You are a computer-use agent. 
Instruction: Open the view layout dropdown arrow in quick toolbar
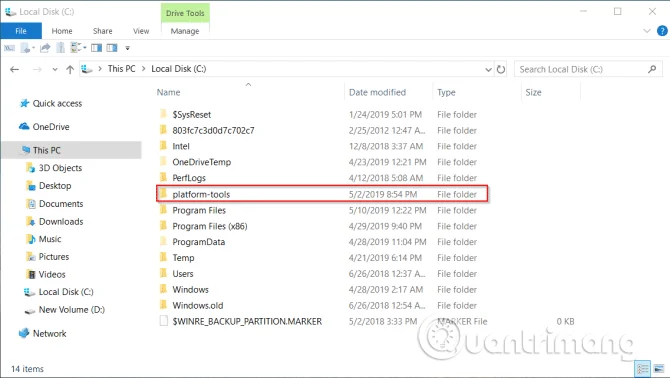(x=85, y=47)
